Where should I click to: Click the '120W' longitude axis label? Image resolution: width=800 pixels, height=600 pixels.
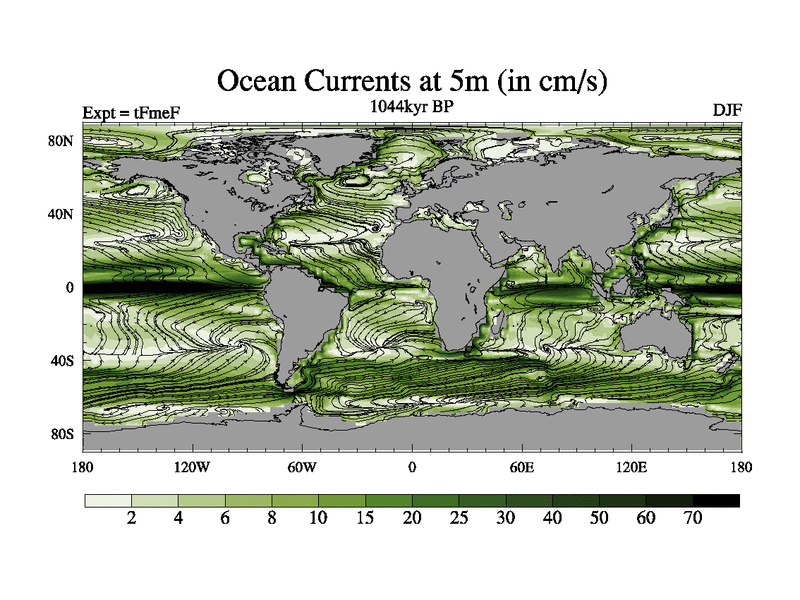(191, 467)
